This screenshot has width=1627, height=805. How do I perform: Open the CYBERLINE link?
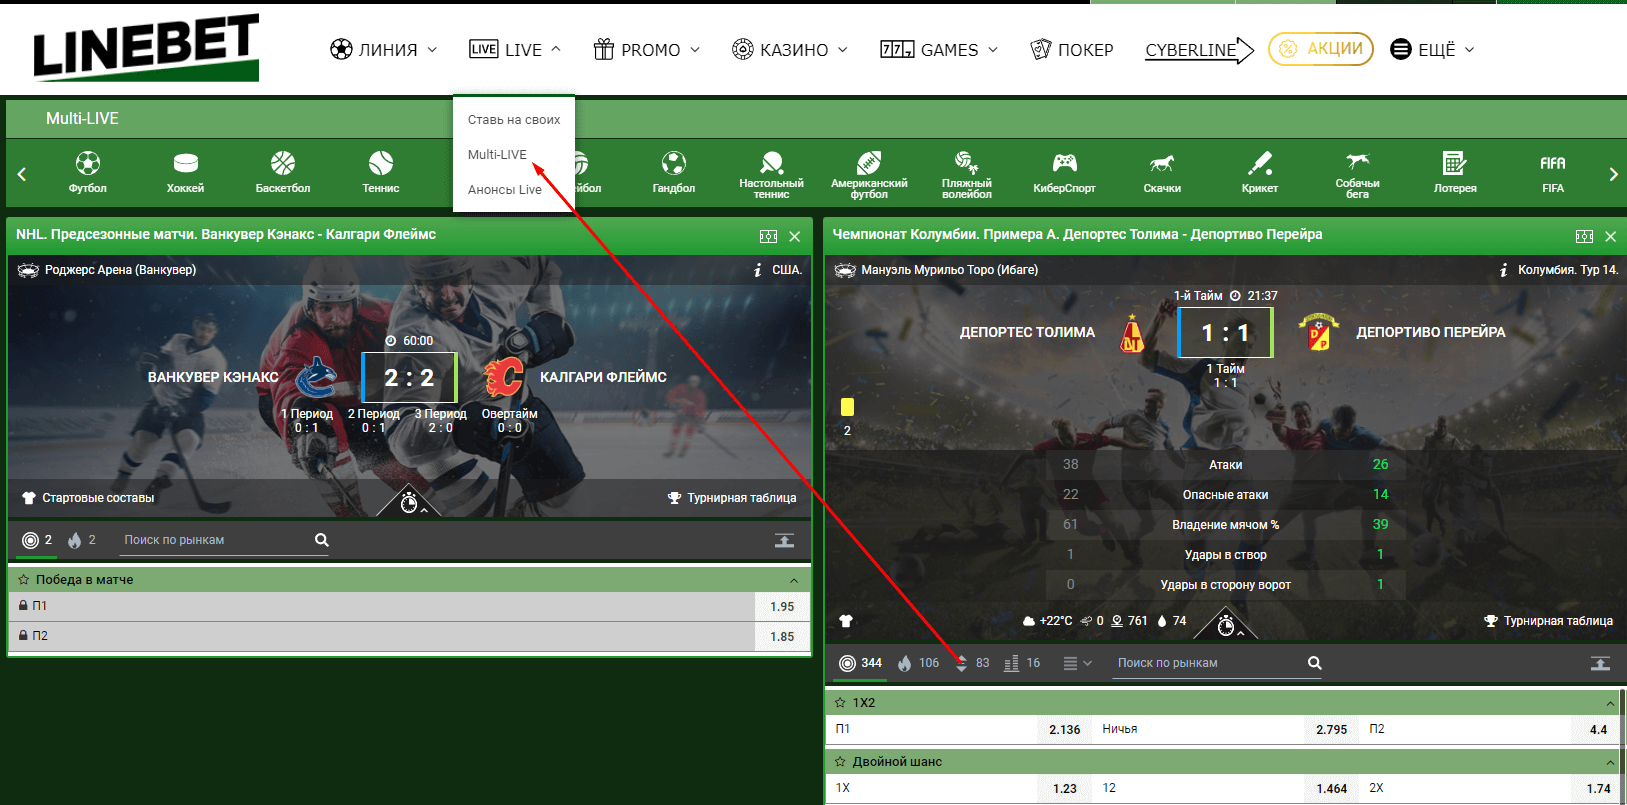[1199, 50]
